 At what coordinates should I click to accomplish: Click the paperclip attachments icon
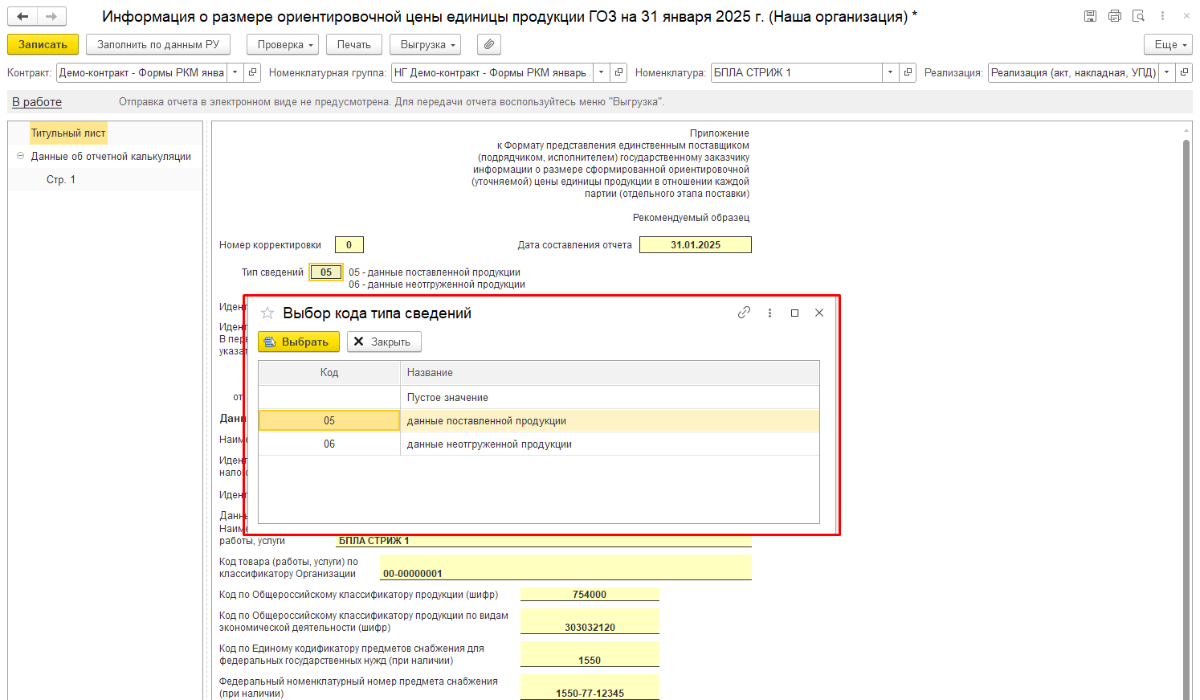(x=489, y=45)
